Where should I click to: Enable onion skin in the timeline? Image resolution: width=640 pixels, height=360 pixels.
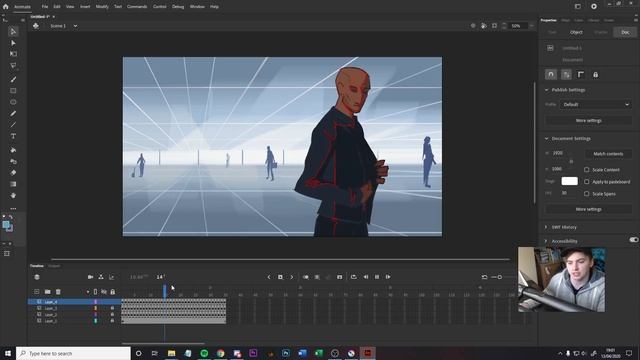click(x=305, y=277)
